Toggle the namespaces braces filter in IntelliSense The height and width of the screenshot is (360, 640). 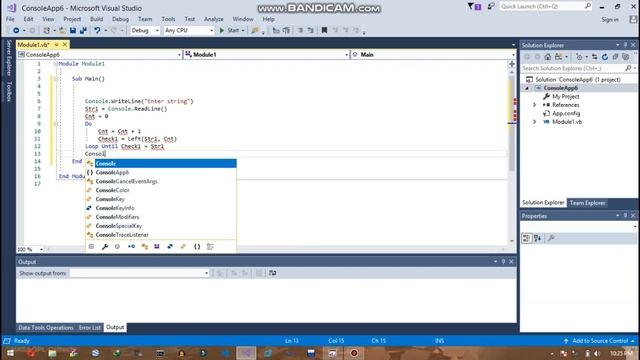[197, 247]
